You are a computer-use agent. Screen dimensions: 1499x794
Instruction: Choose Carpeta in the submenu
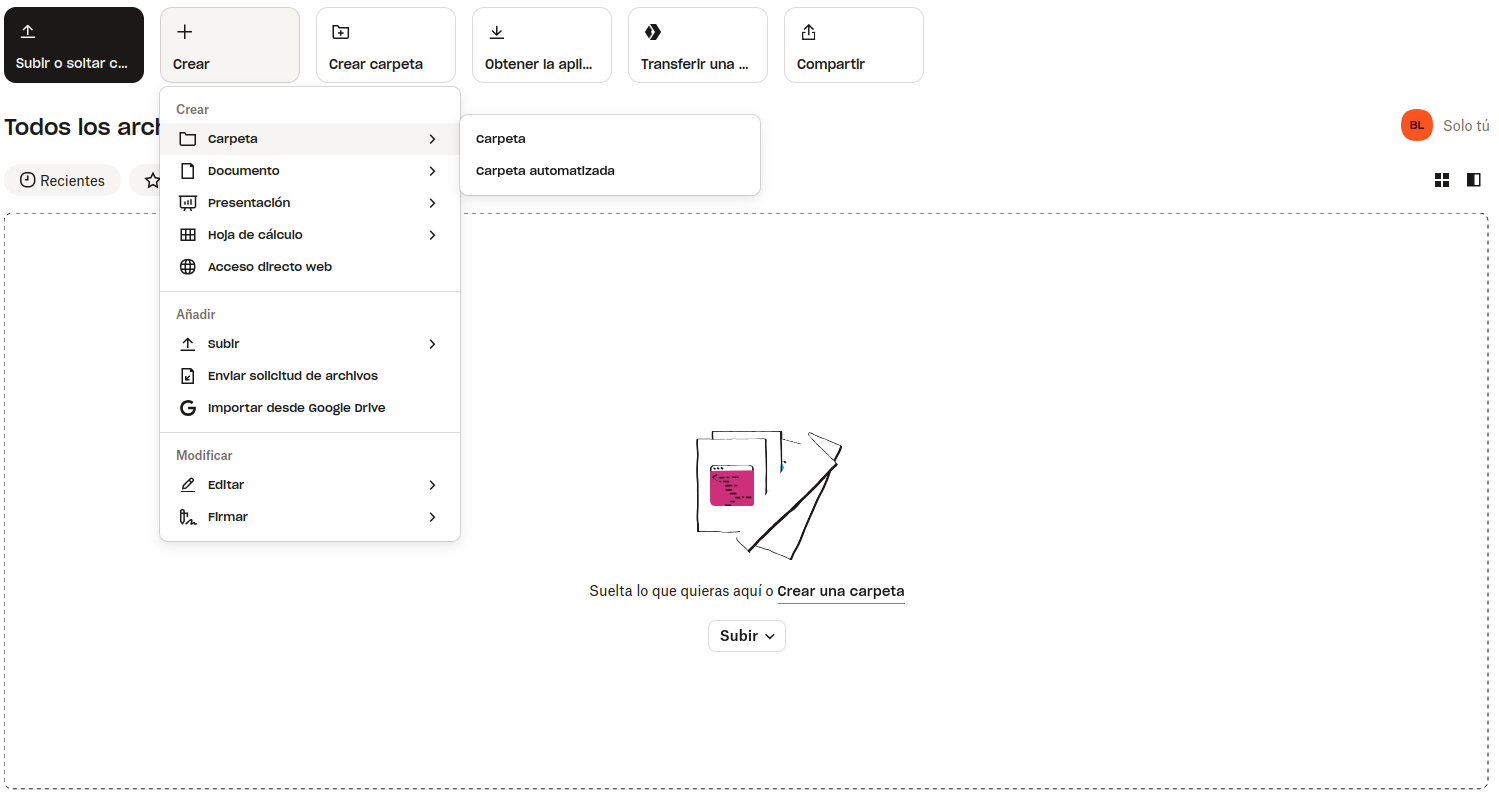[x=501, y=139]
